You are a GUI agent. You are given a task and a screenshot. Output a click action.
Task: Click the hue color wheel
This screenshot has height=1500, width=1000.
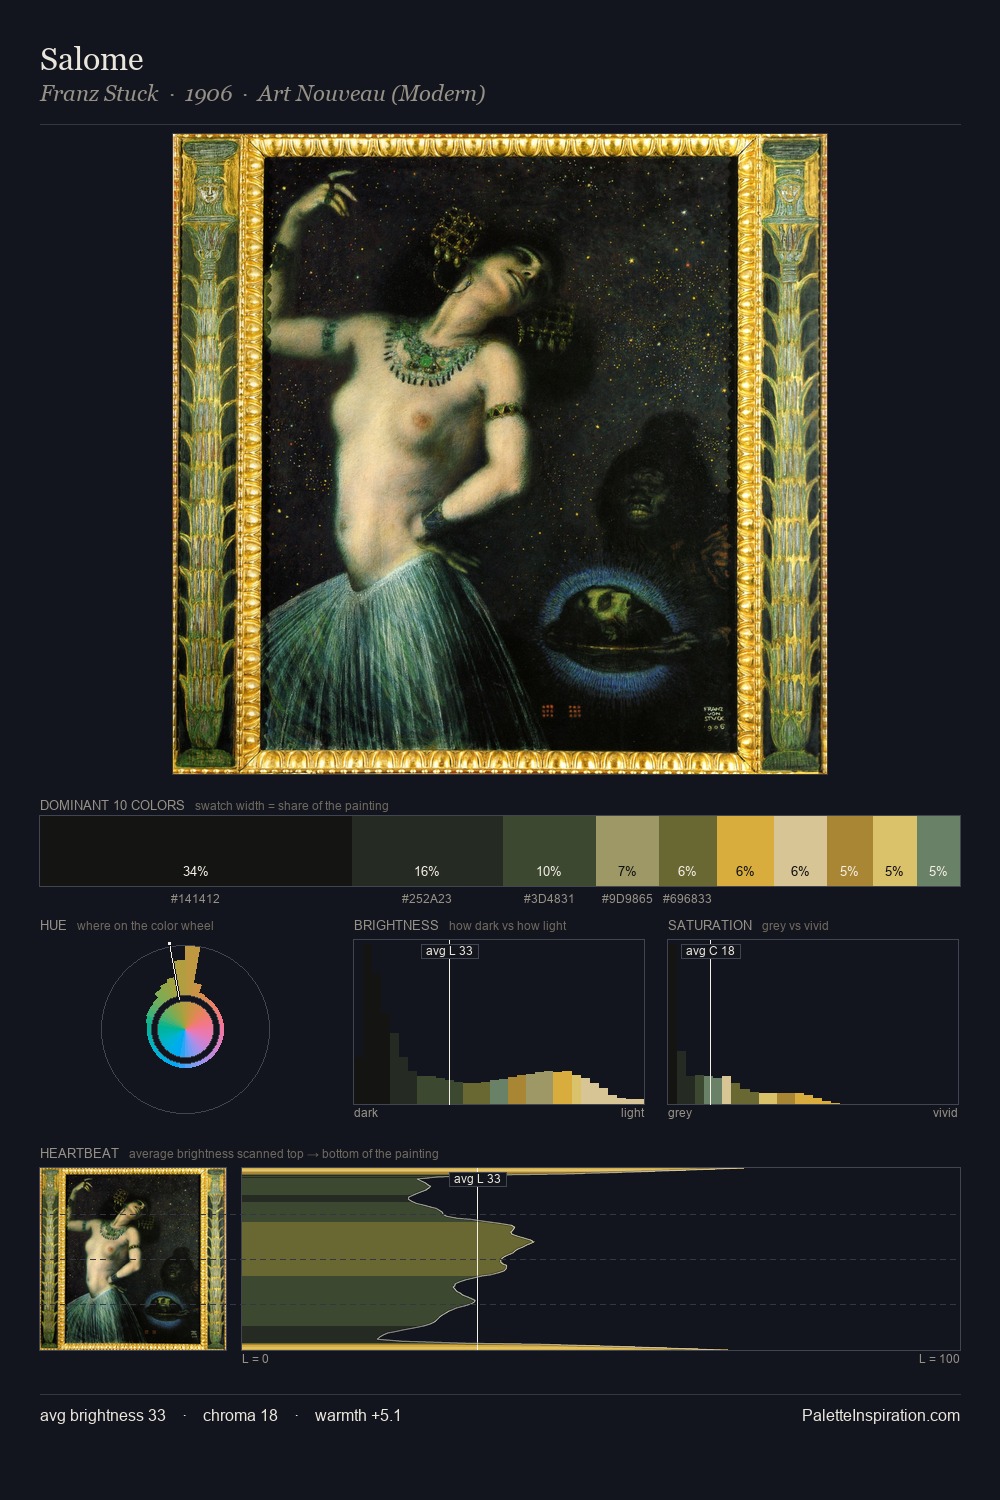tap(185, 1029)
